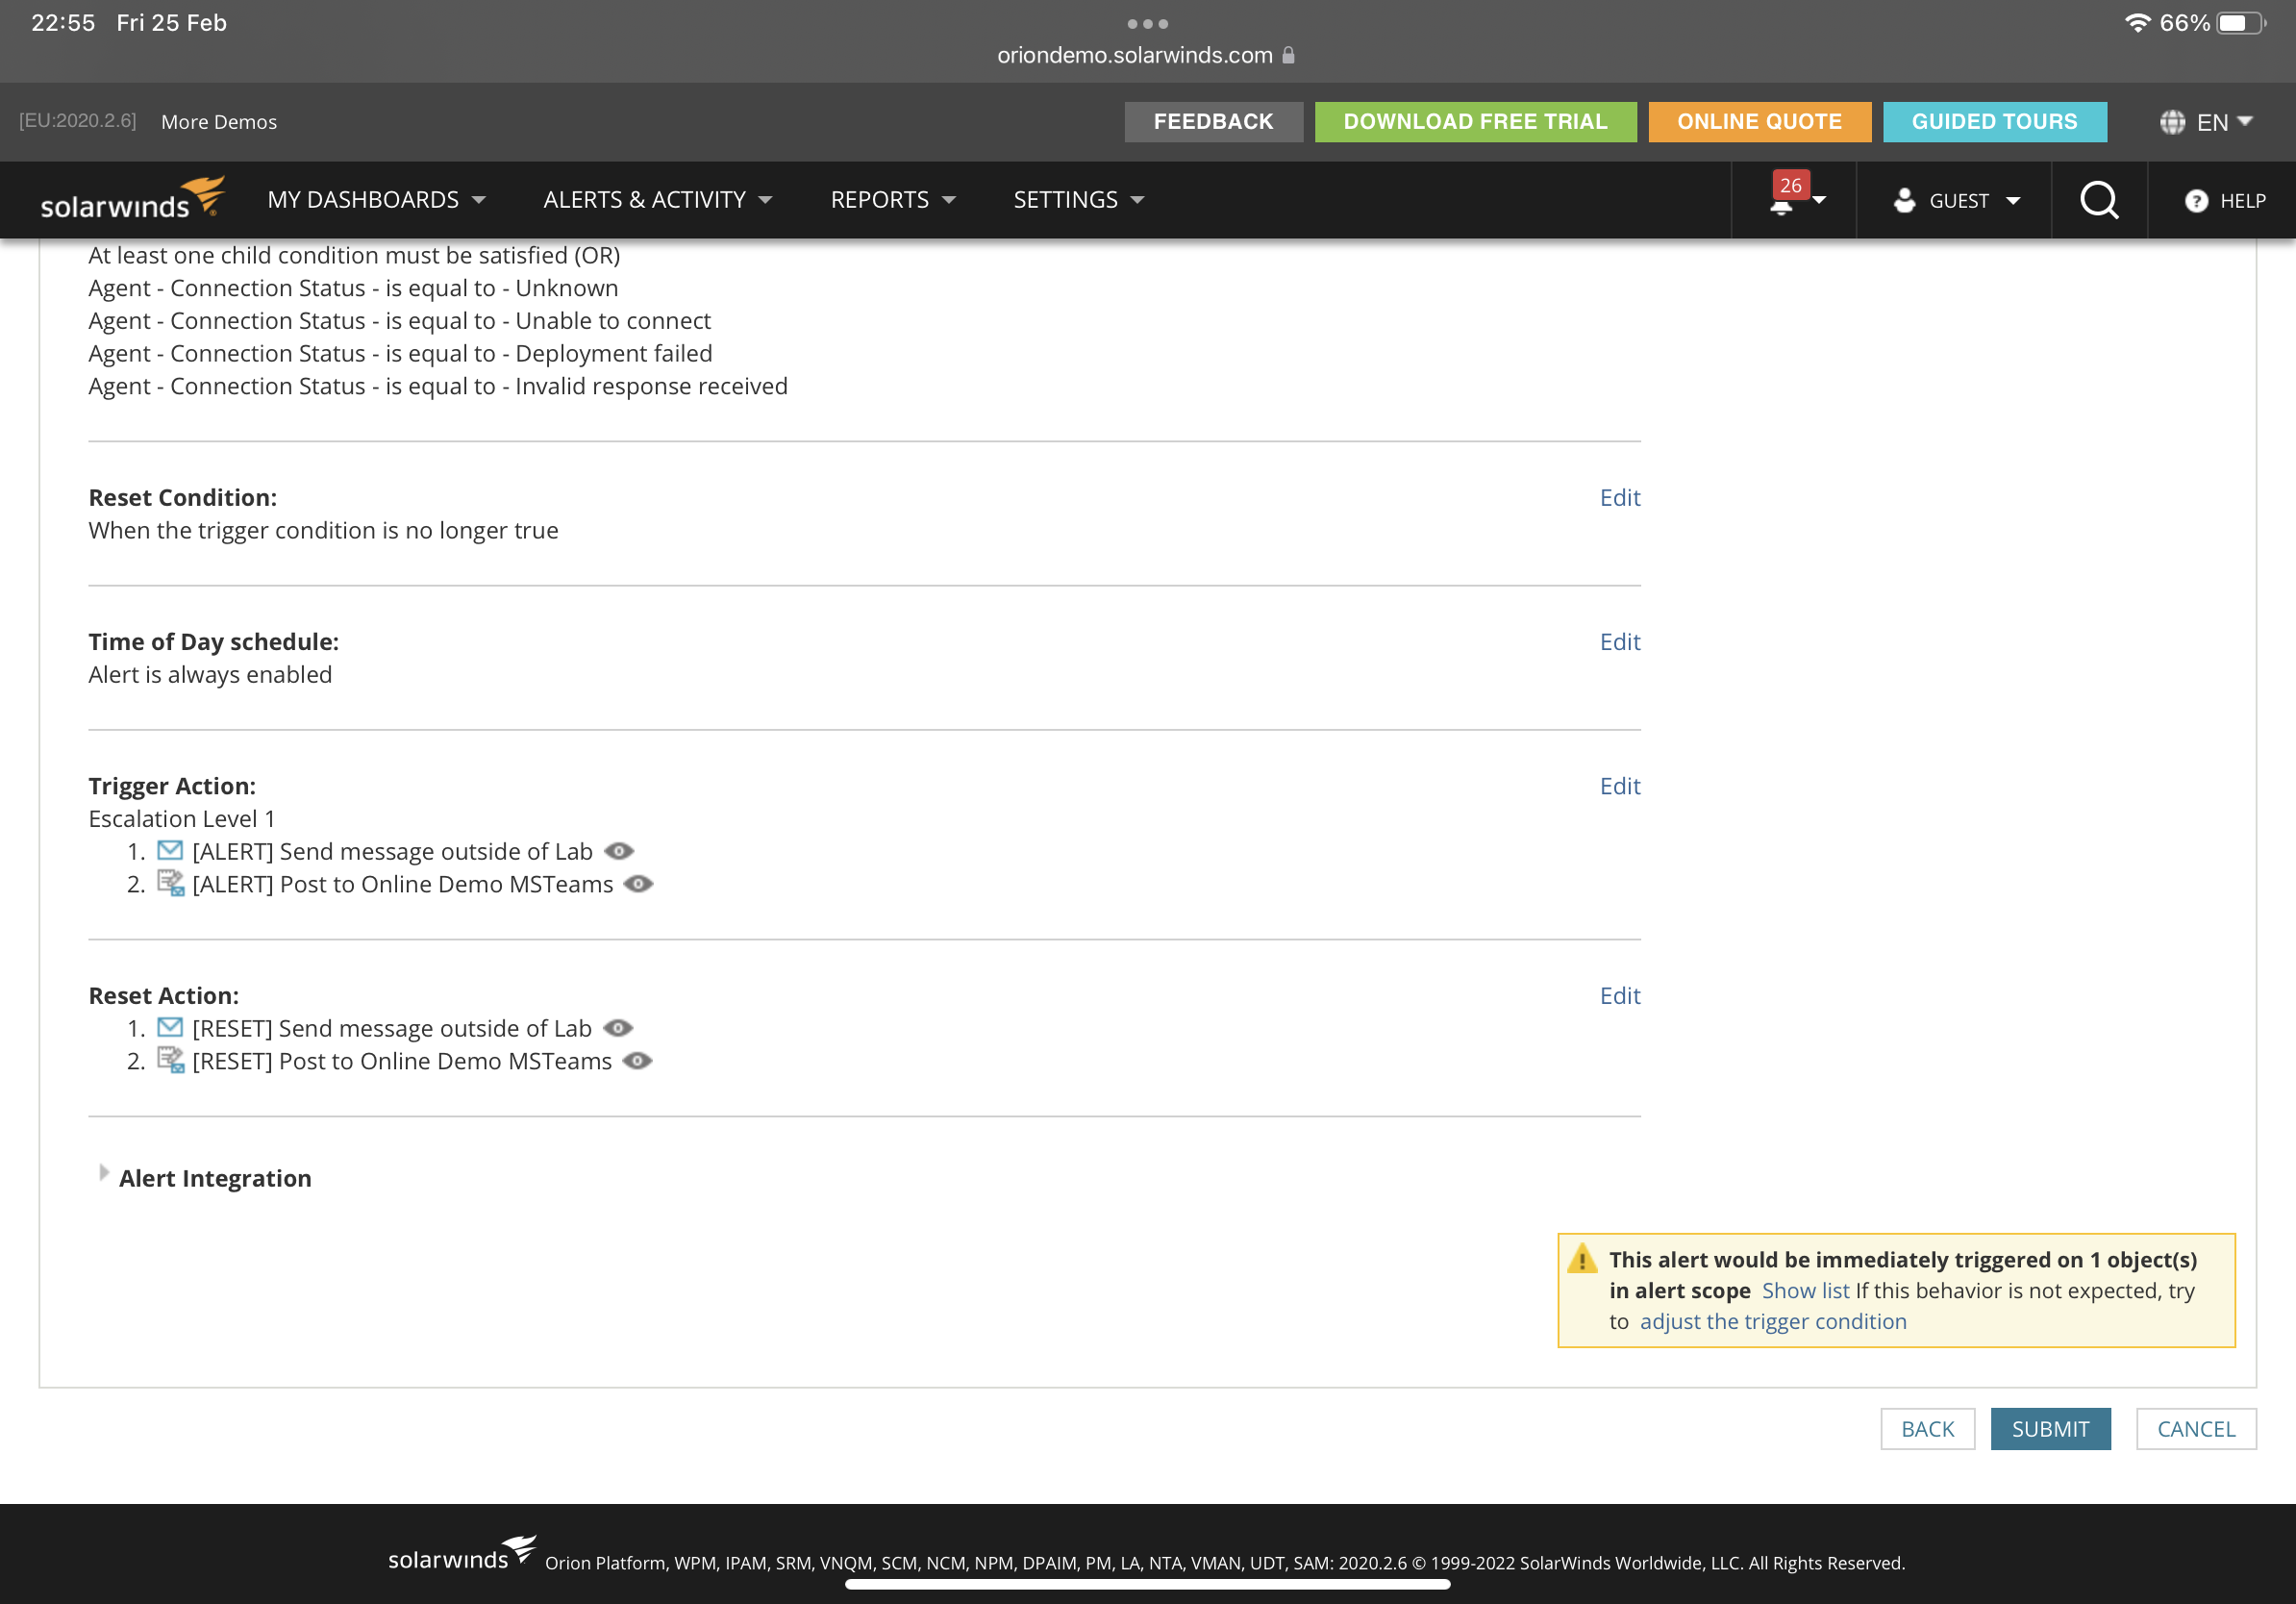Click the Help question mark icon

pos(2195,201)
